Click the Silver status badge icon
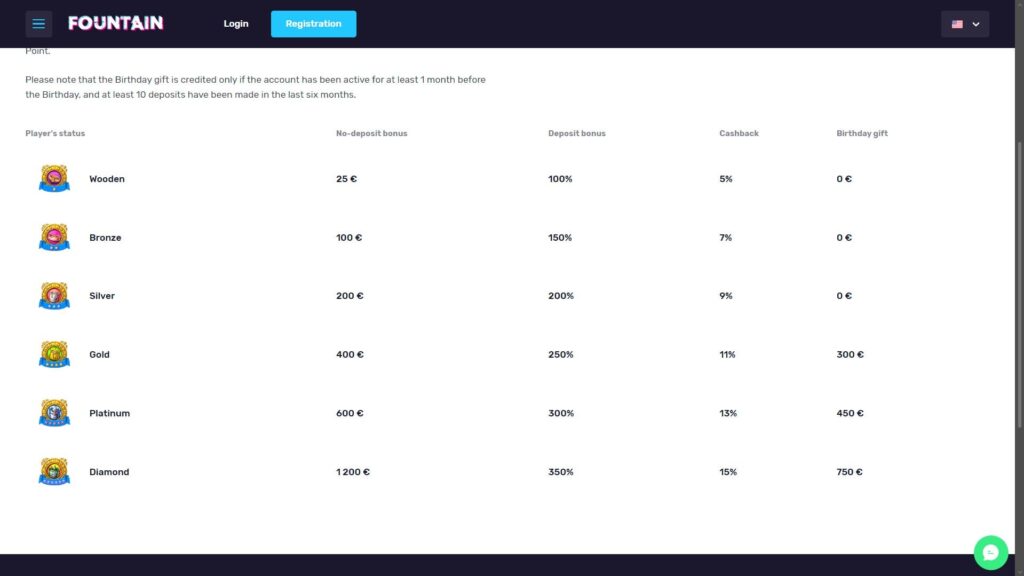 pos(54,296)
